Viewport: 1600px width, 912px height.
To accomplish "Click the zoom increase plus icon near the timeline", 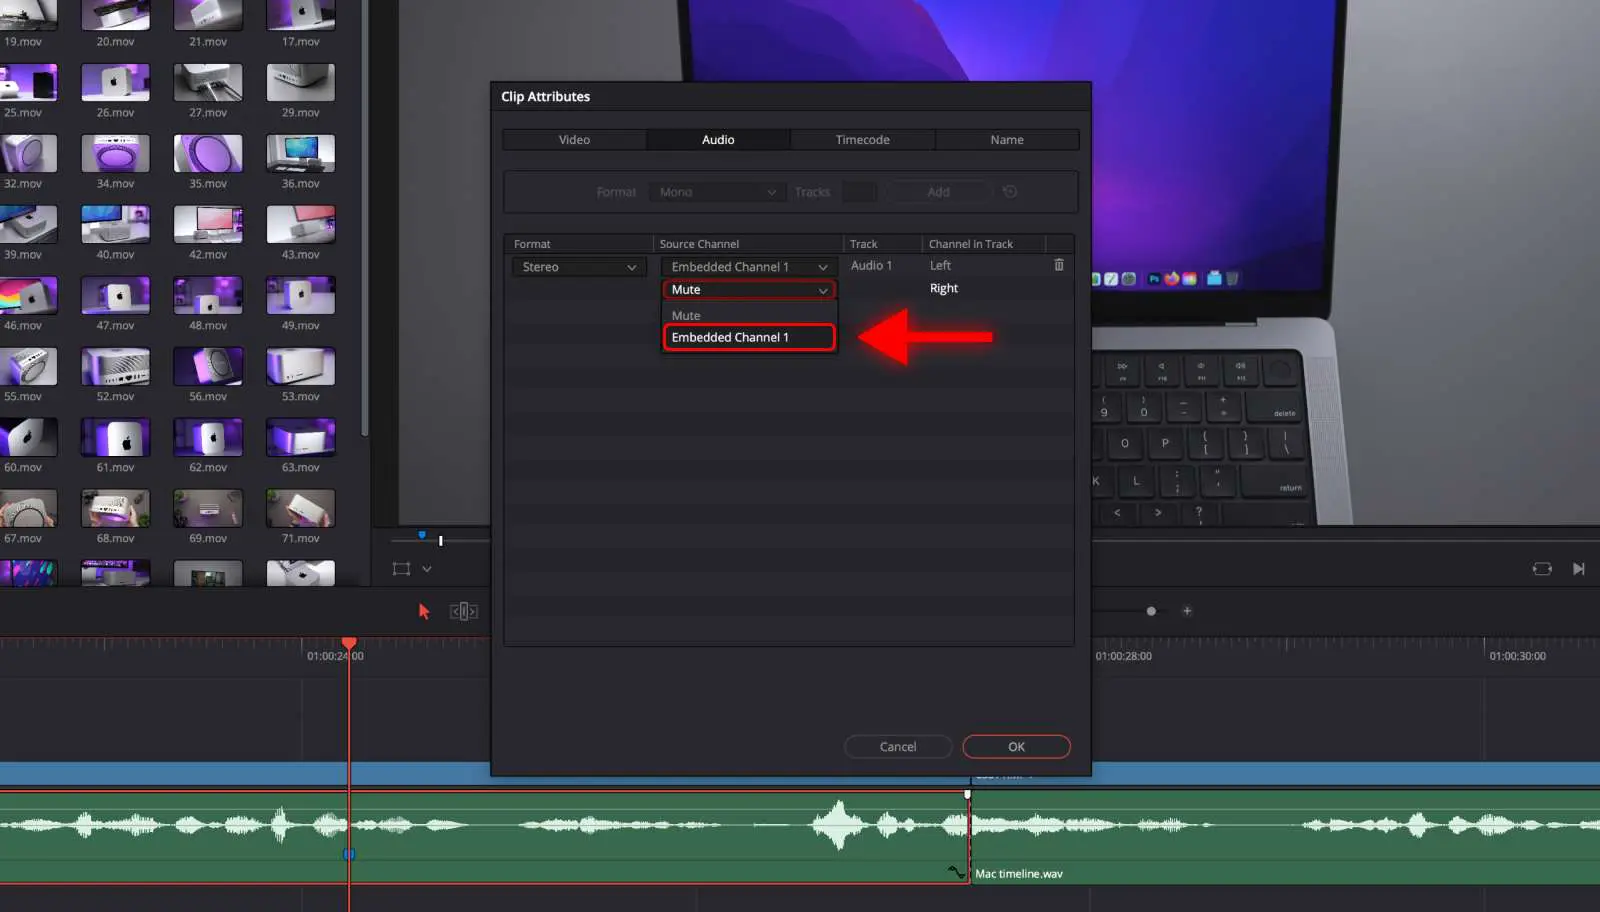I will point(1188,611).
